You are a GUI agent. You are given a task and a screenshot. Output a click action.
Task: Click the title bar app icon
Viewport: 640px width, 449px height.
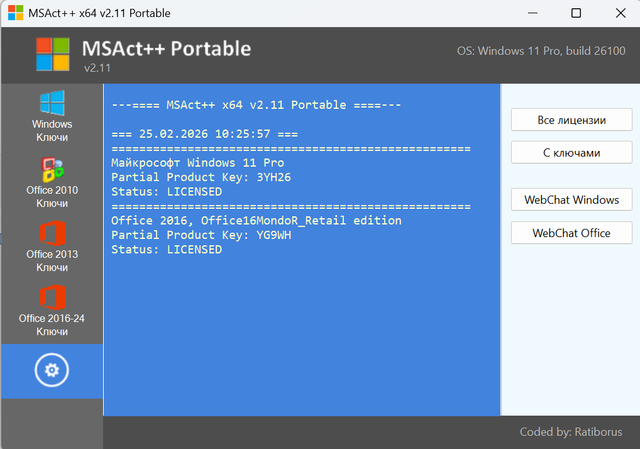[x=16, y=13]
